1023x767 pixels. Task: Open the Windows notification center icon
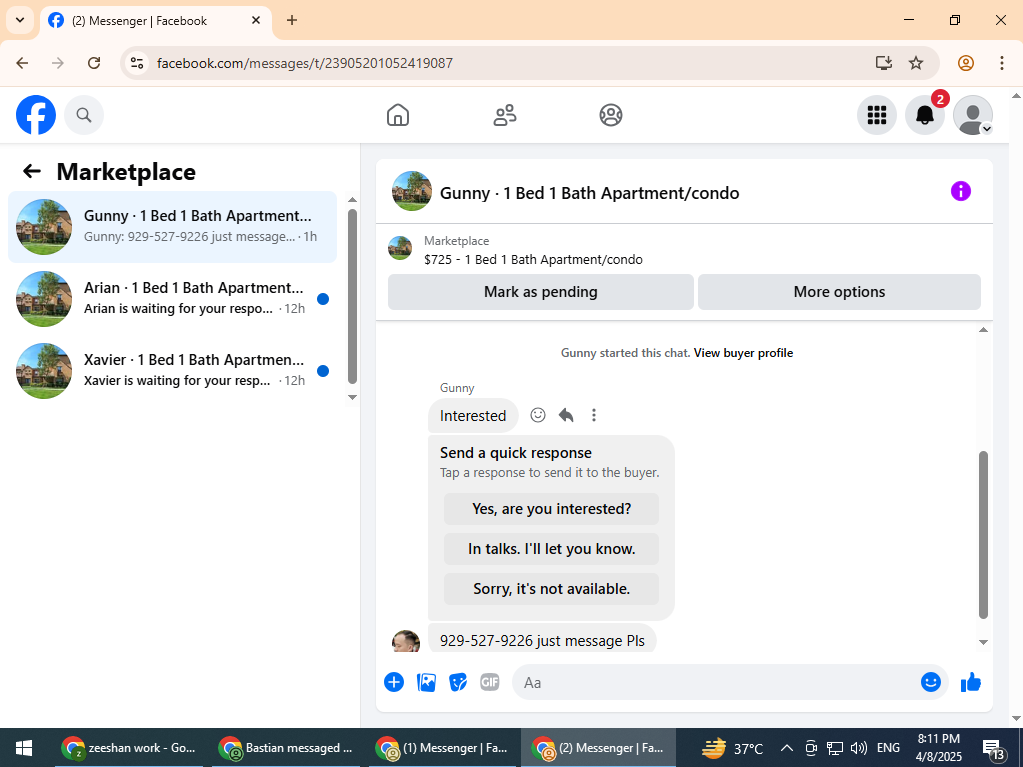click(994, 749)
